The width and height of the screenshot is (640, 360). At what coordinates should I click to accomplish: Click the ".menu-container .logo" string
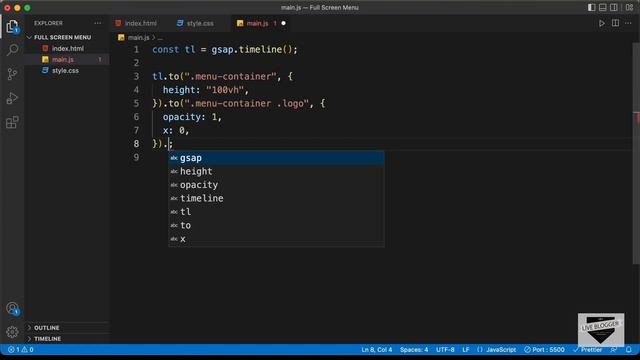click(x=247, y=103)
